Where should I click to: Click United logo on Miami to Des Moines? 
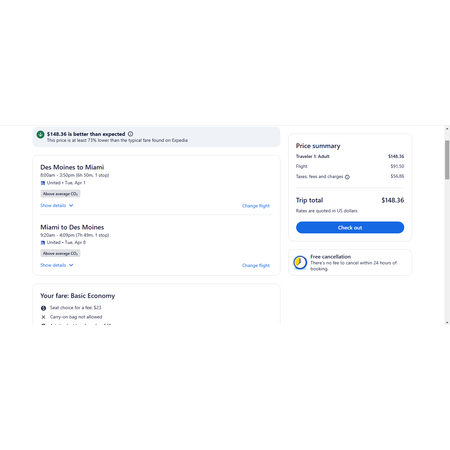click(x=43, y=243)
